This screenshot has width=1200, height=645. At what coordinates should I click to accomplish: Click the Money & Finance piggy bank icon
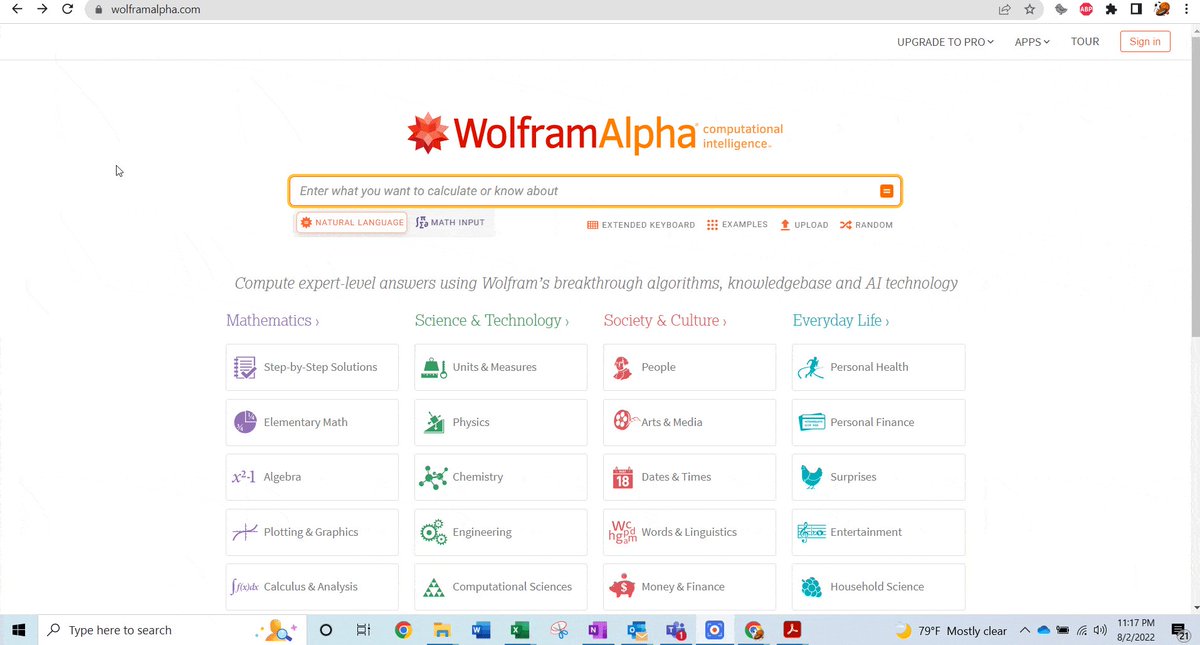coord(623,587)
